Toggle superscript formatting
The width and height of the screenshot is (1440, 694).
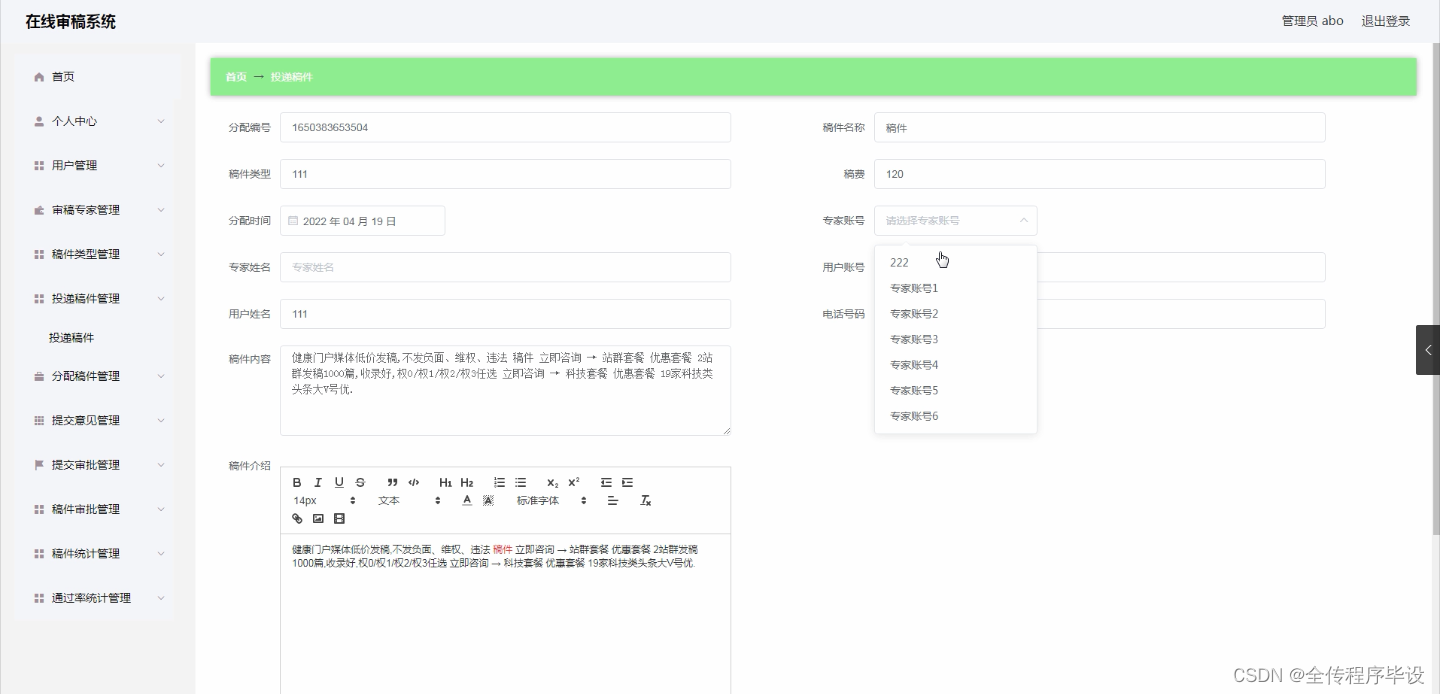pyautogui.click(x=573, y=483)
